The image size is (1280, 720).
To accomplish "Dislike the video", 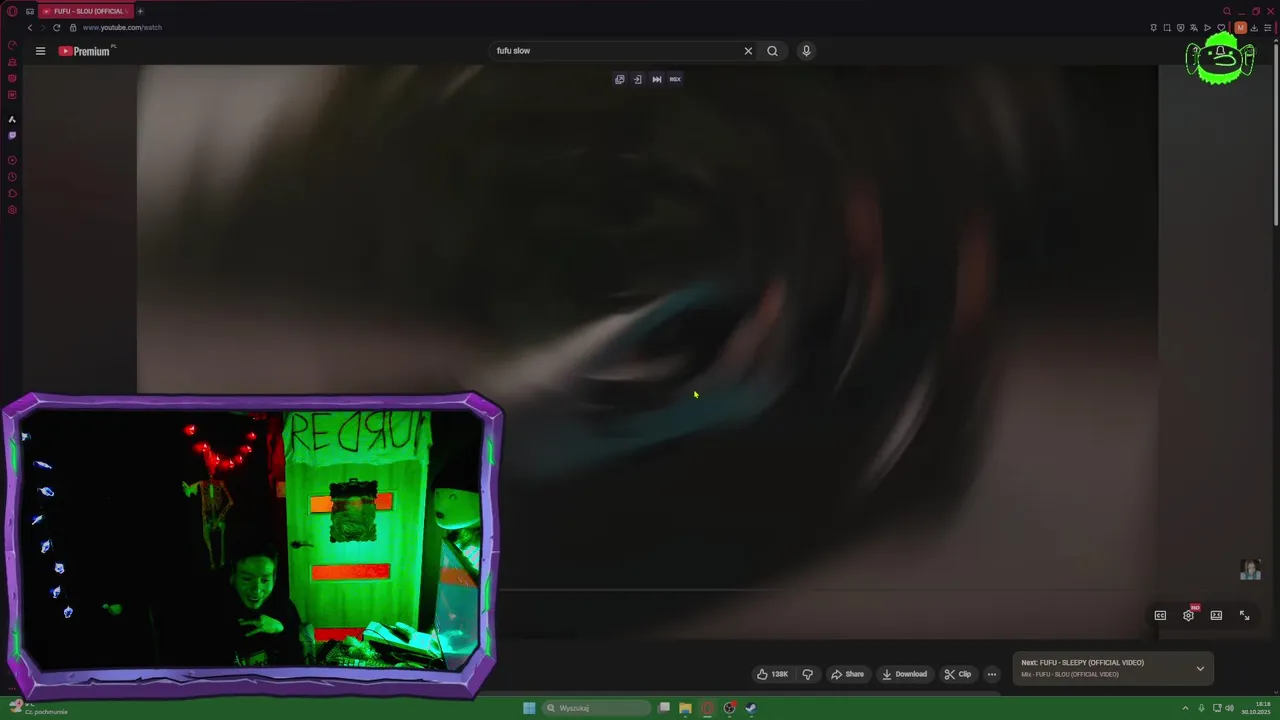I will click(808, 674).
